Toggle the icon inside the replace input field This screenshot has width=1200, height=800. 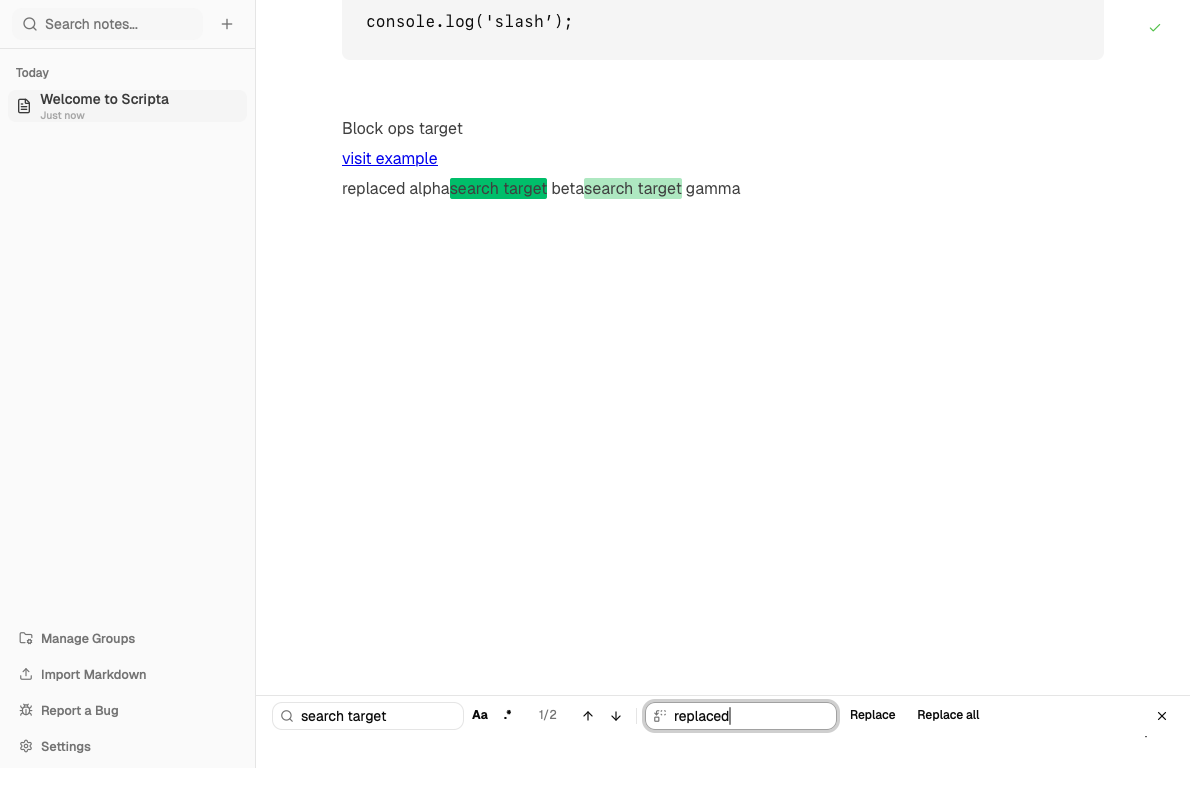pyautogui.click(x=659, y=715)
